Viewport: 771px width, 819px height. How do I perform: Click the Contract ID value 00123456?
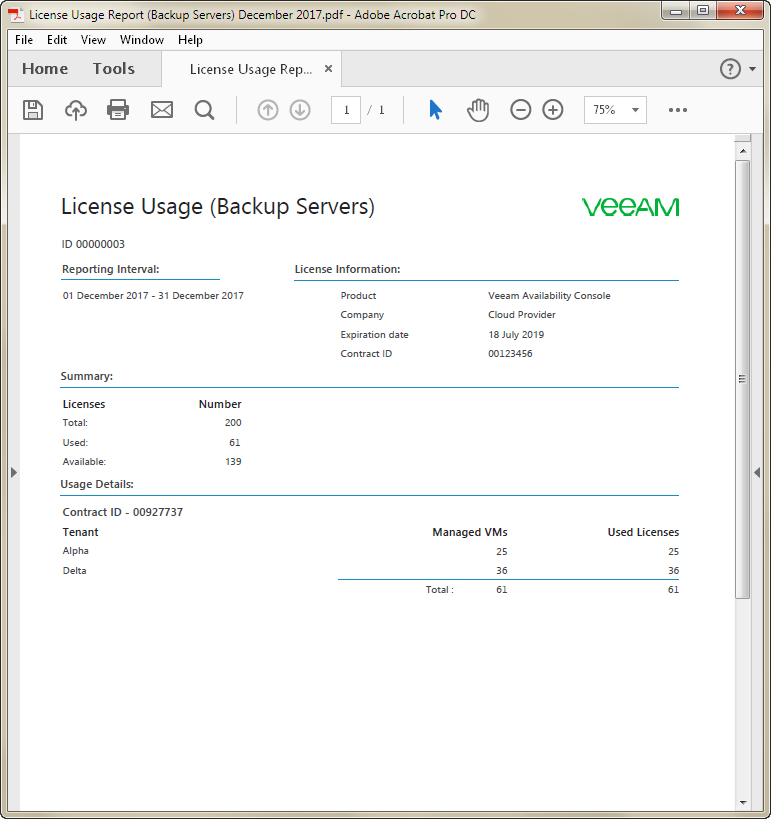pyautogui.click(x=510, y=354)
